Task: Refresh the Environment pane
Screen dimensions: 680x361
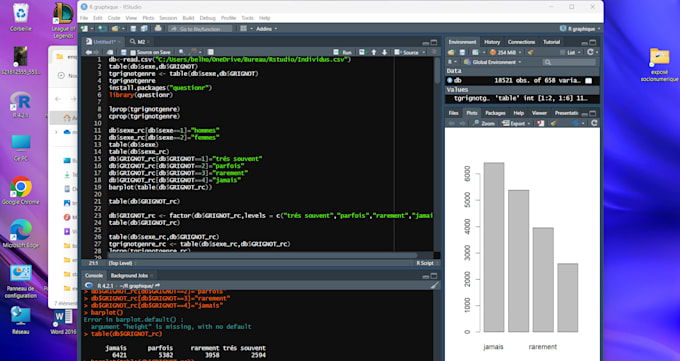Action: 590,52
